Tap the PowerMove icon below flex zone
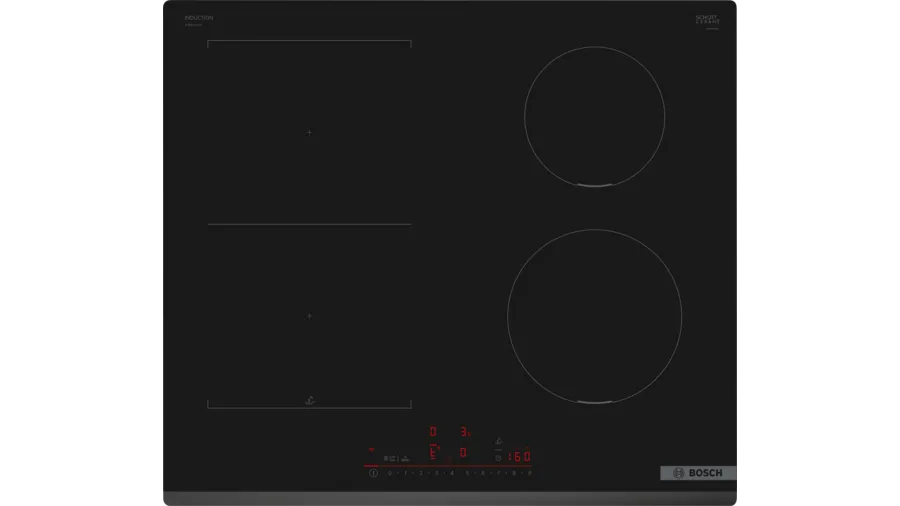Viewport: 900px width, 506px height. point(308,399)
